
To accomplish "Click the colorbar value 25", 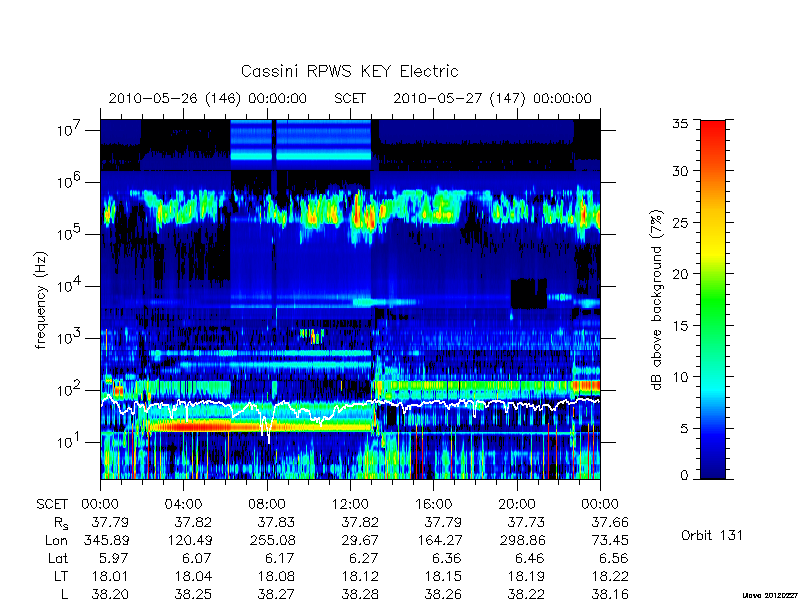I will (680, 222).
